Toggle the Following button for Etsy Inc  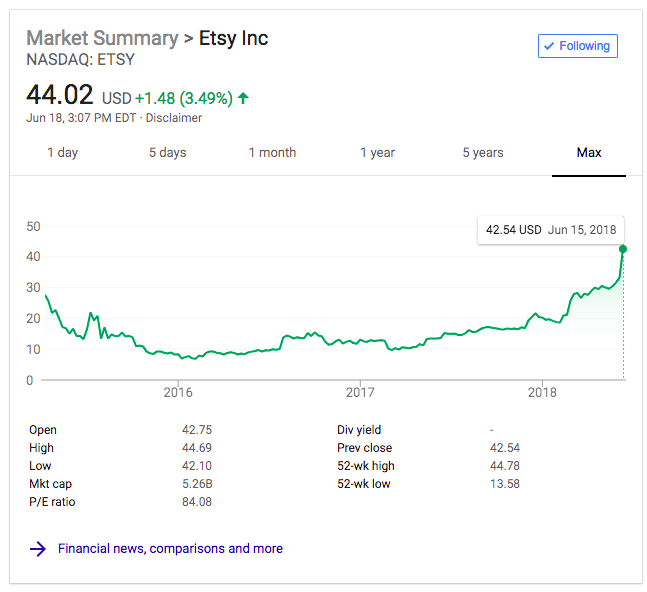[578, 46]
